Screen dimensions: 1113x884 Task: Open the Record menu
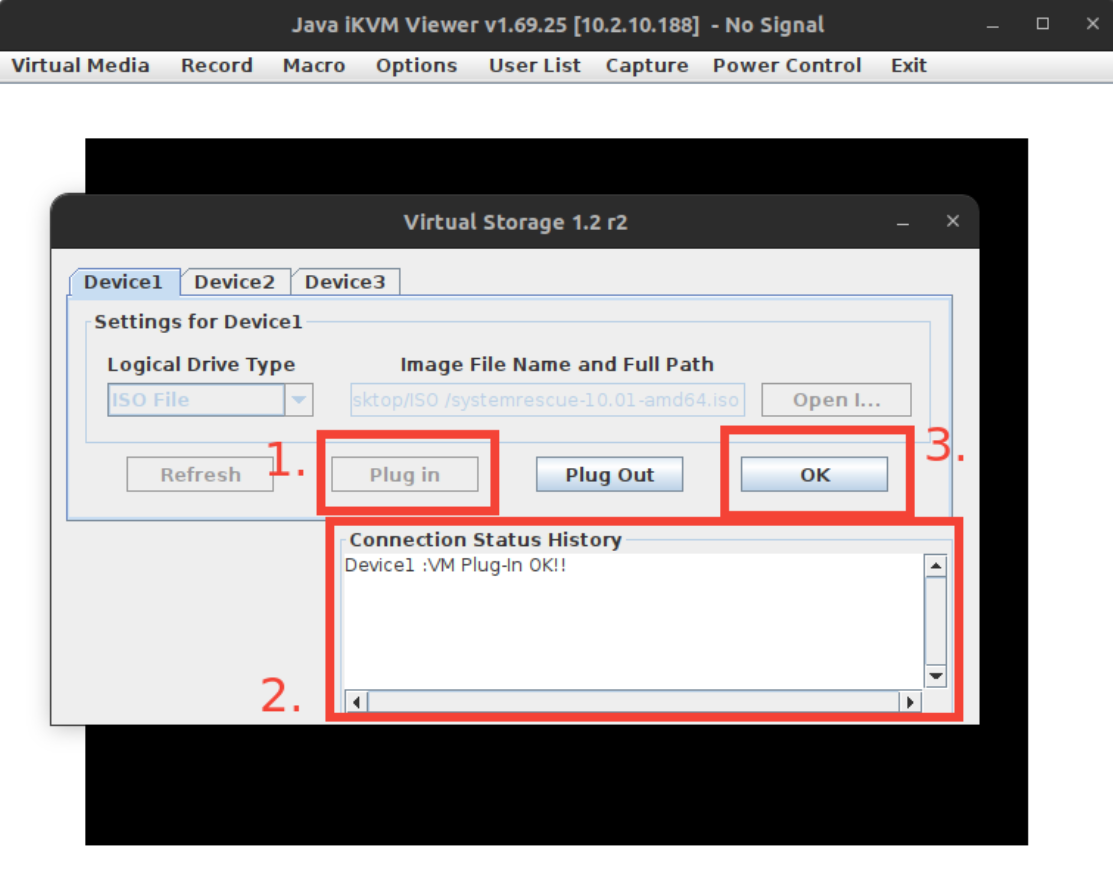pyautogui.click(x=216, y=66)
